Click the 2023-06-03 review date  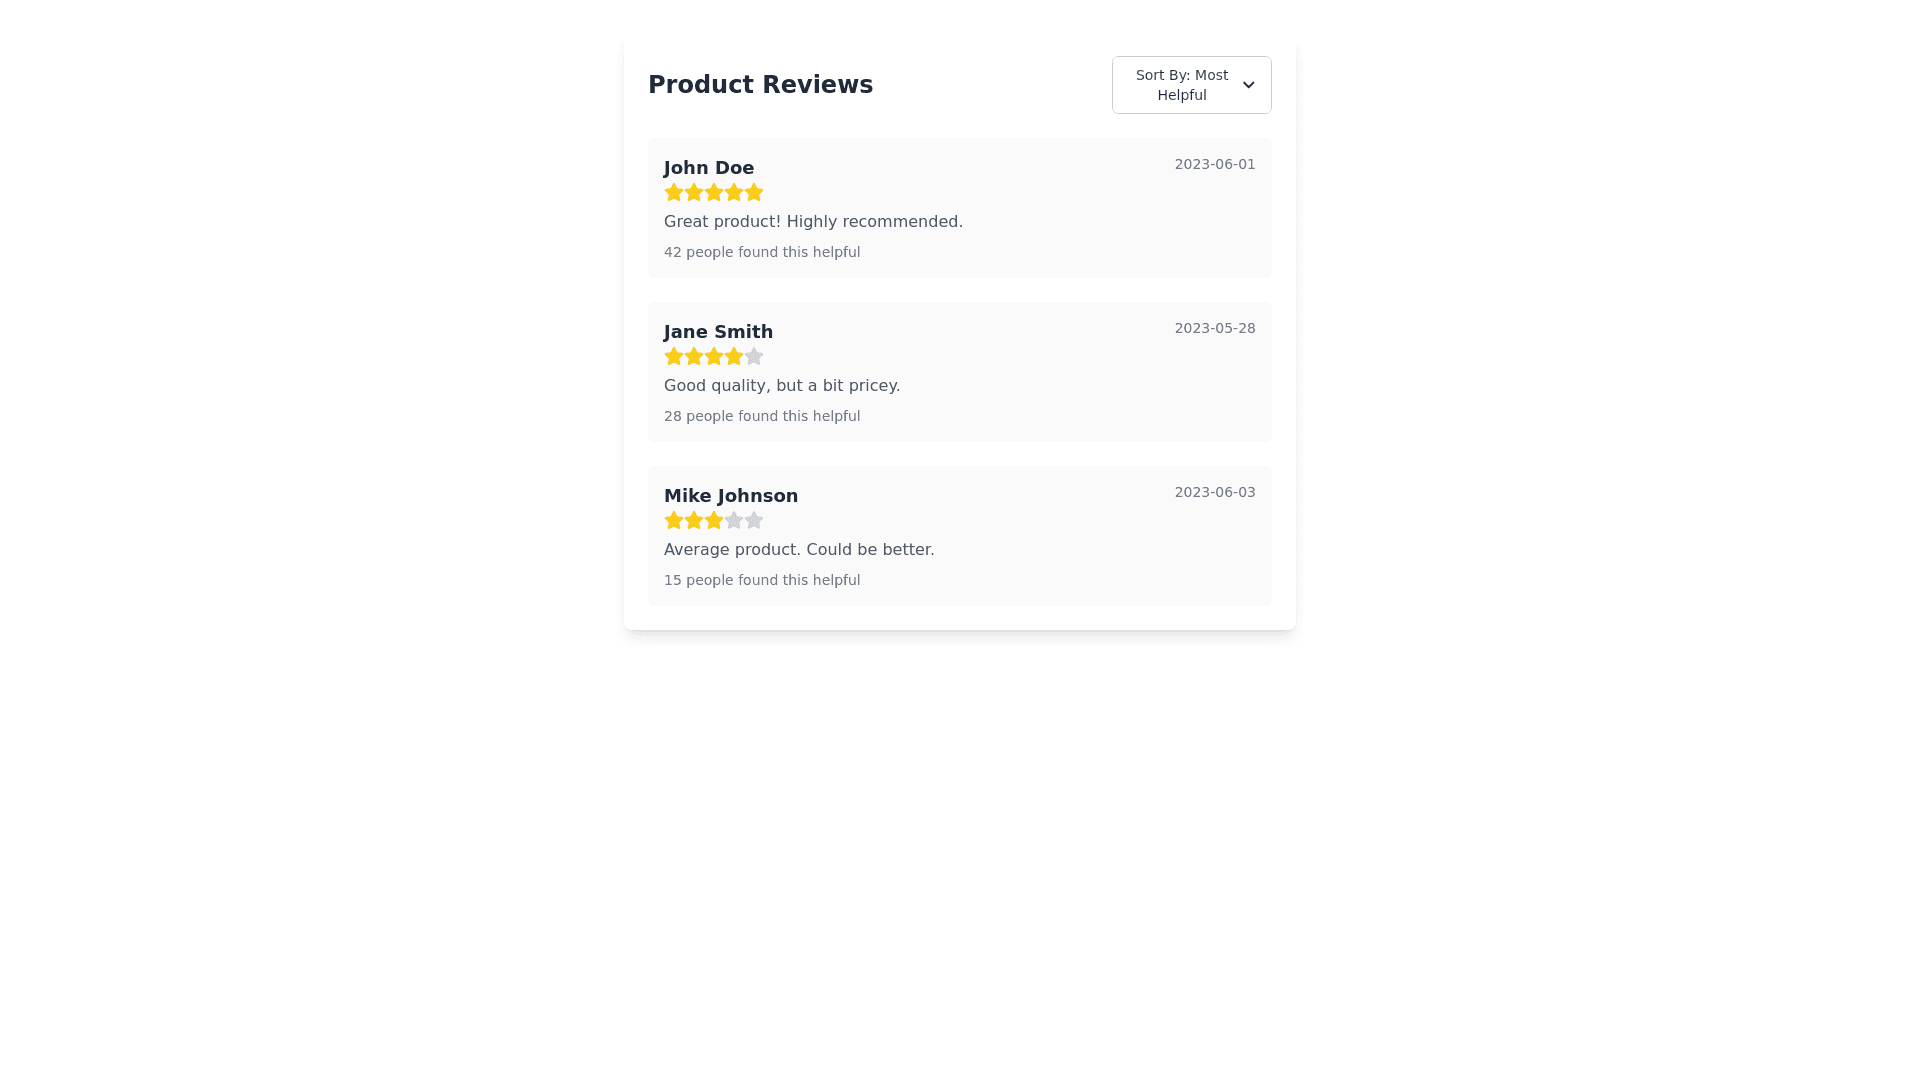click(x=1214, y=492)
